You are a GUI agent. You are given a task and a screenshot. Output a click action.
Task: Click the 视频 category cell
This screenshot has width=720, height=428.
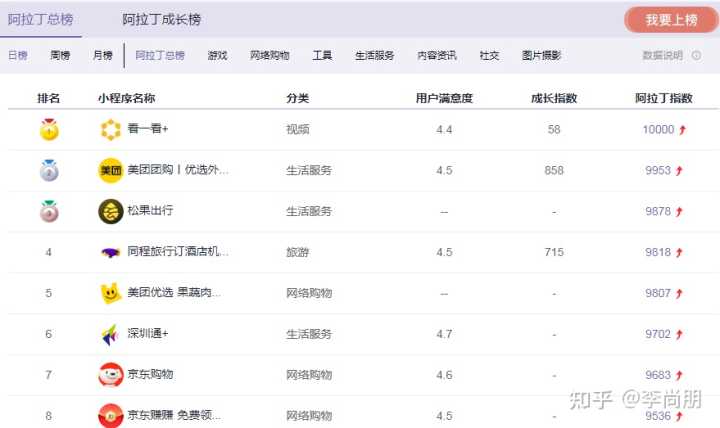(298, 130)
